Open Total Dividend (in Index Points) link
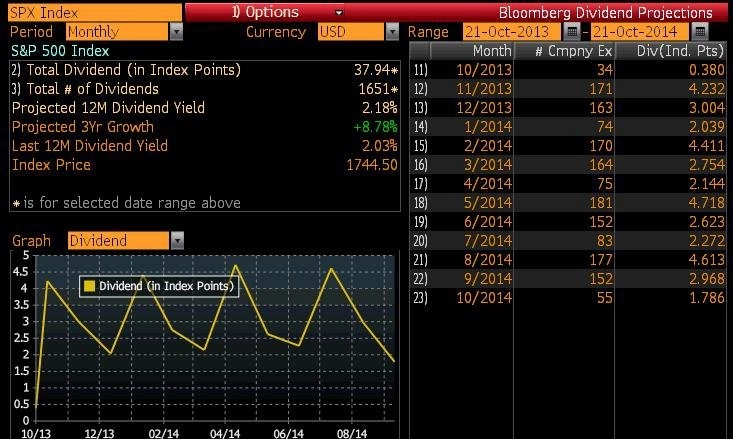Viewport: 733px width, 439px height. pyautogui.click(x=126, y=70)
